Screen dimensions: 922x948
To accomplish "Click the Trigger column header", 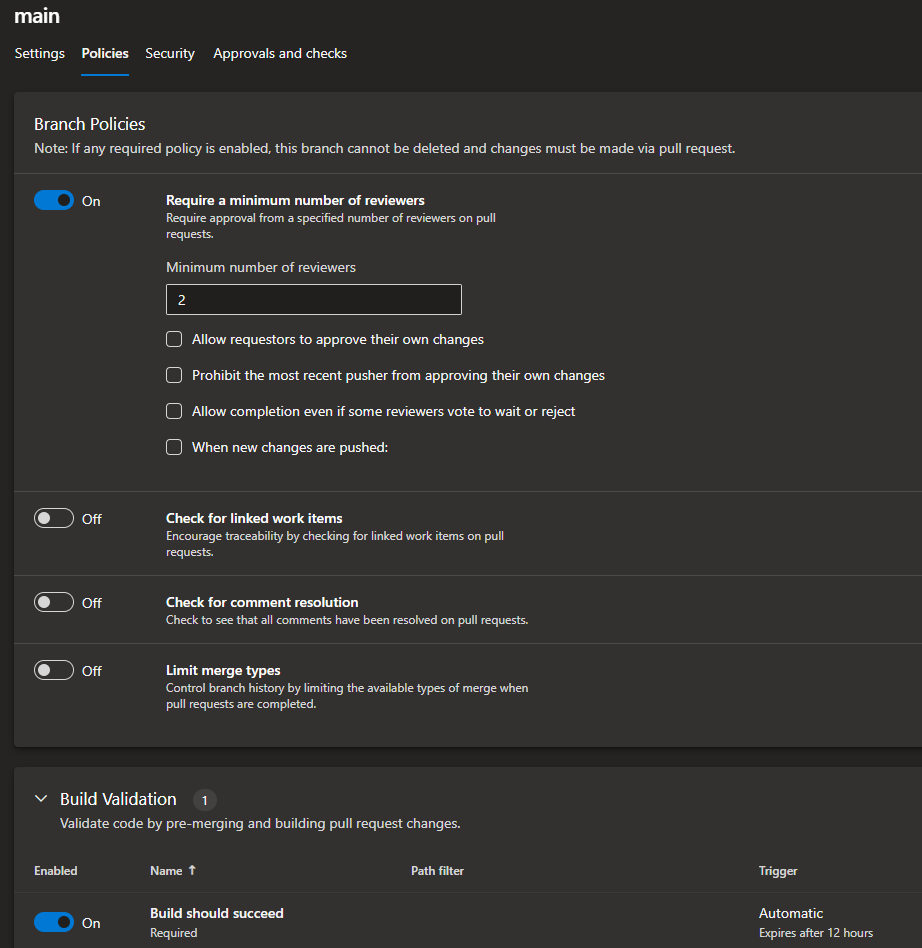I will tap(778, 871).
